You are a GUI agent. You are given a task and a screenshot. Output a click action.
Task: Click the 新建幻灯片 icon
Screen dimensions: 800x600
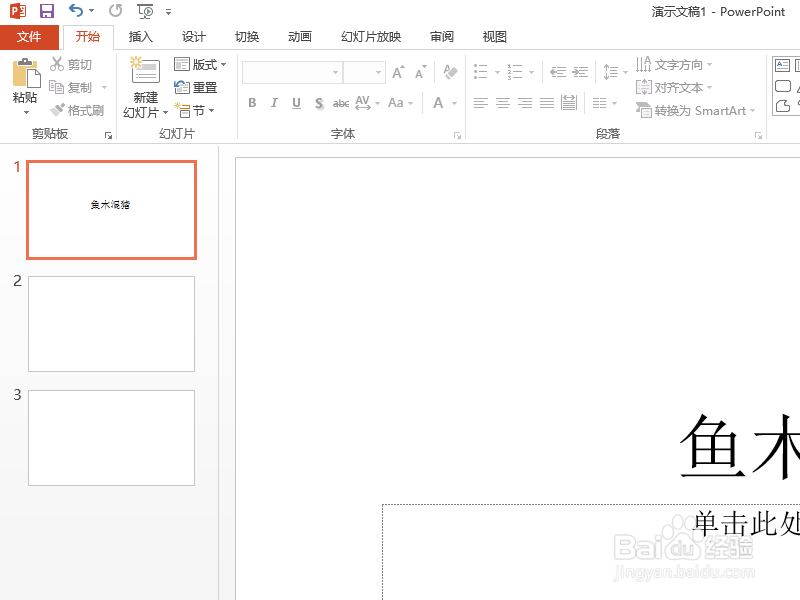click(145, 71)
